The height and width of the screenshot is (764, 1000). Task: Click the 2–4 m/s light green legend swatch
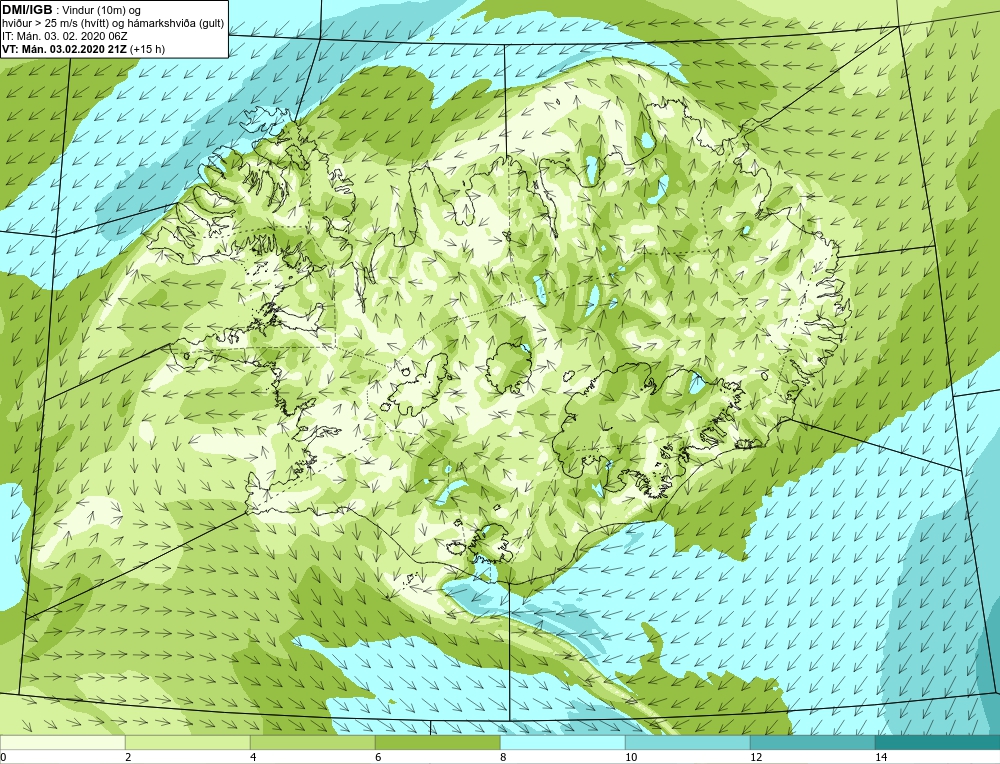(188, 742)
